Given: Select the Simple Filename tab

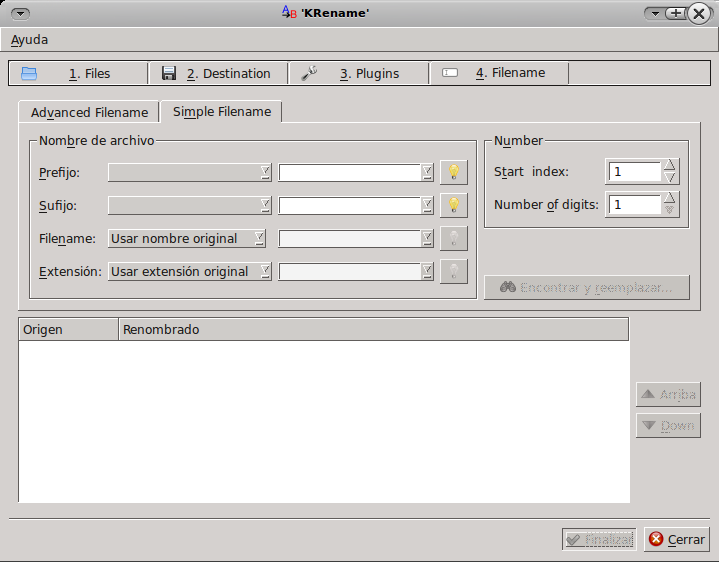Looking at the screenshot, I should (x=221, y=111).
